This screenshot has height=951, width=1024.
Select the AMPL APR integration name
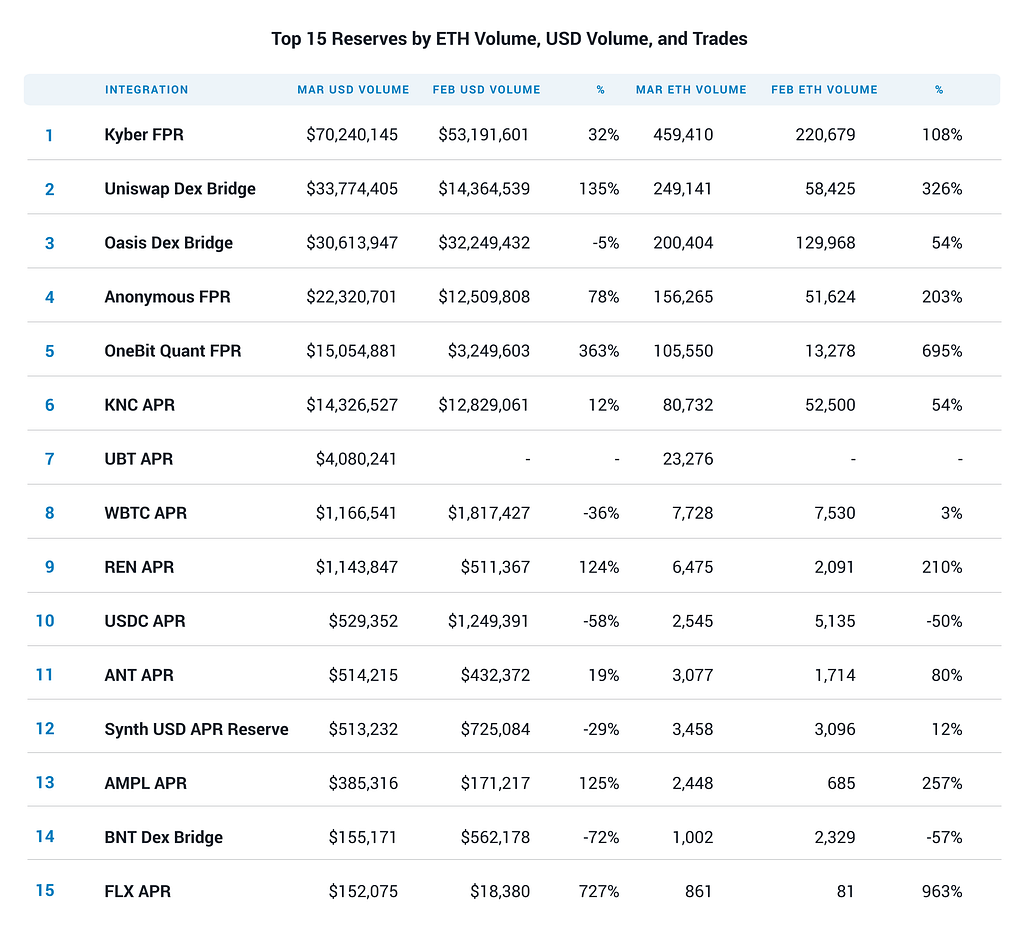pos(146,783)
